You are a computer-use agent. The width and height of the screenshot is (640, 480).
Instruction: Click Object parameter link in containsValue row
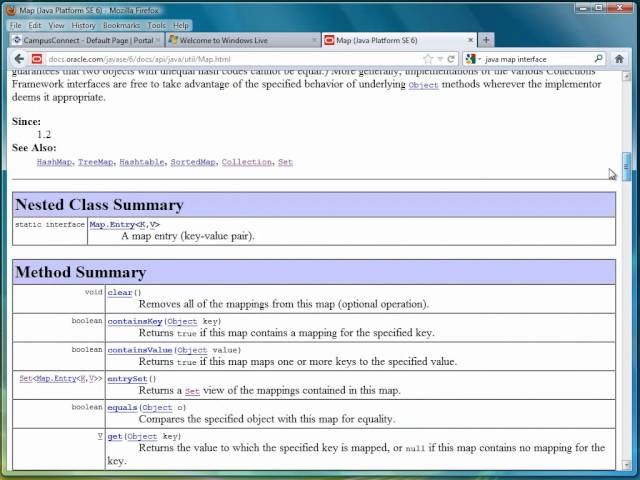(192, 350)
